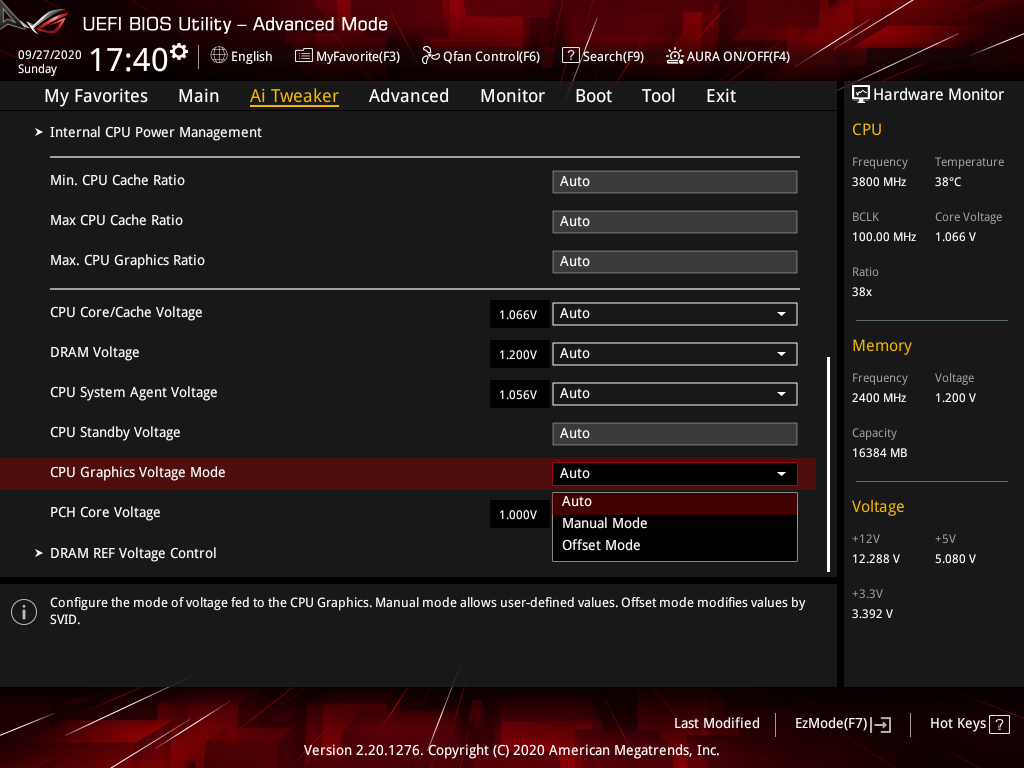This screenshot has width=1024, height=768.
Task: Open CPU System Agent Voltage dropdown
Action: click(675, 394)
